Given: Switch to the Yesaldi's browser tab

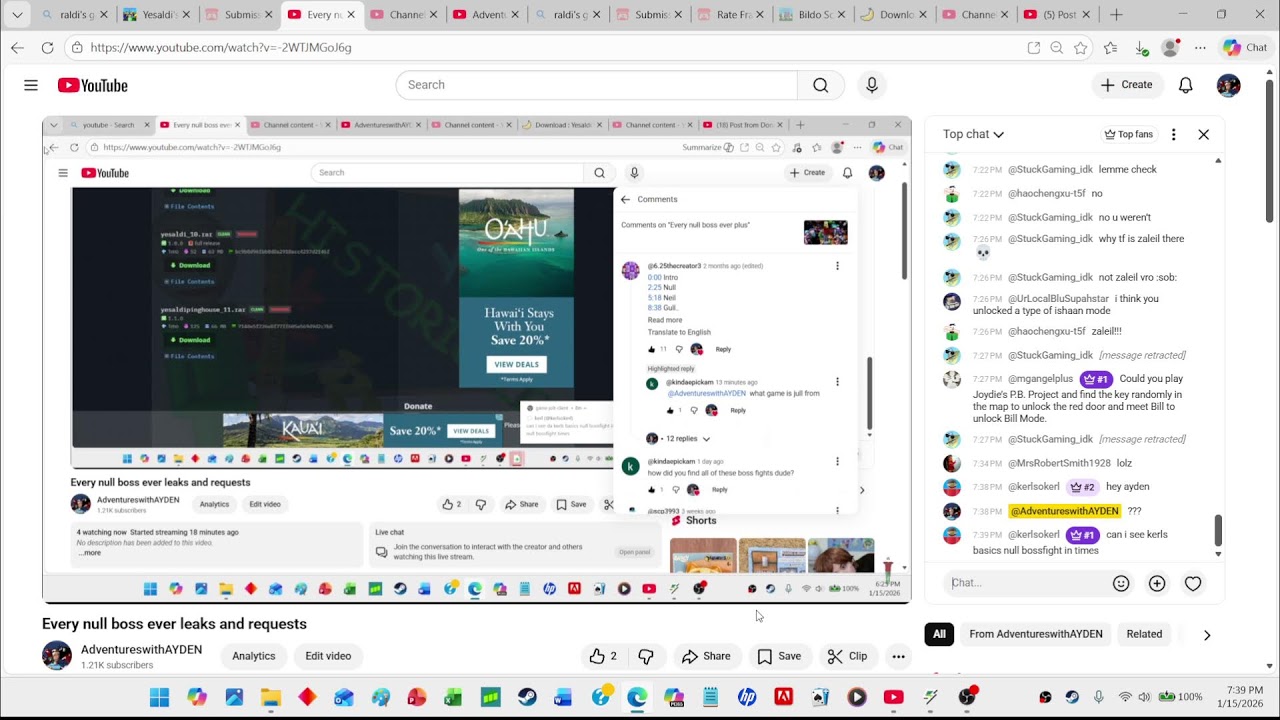Looking at the screenshot, I should click(154, 15).
